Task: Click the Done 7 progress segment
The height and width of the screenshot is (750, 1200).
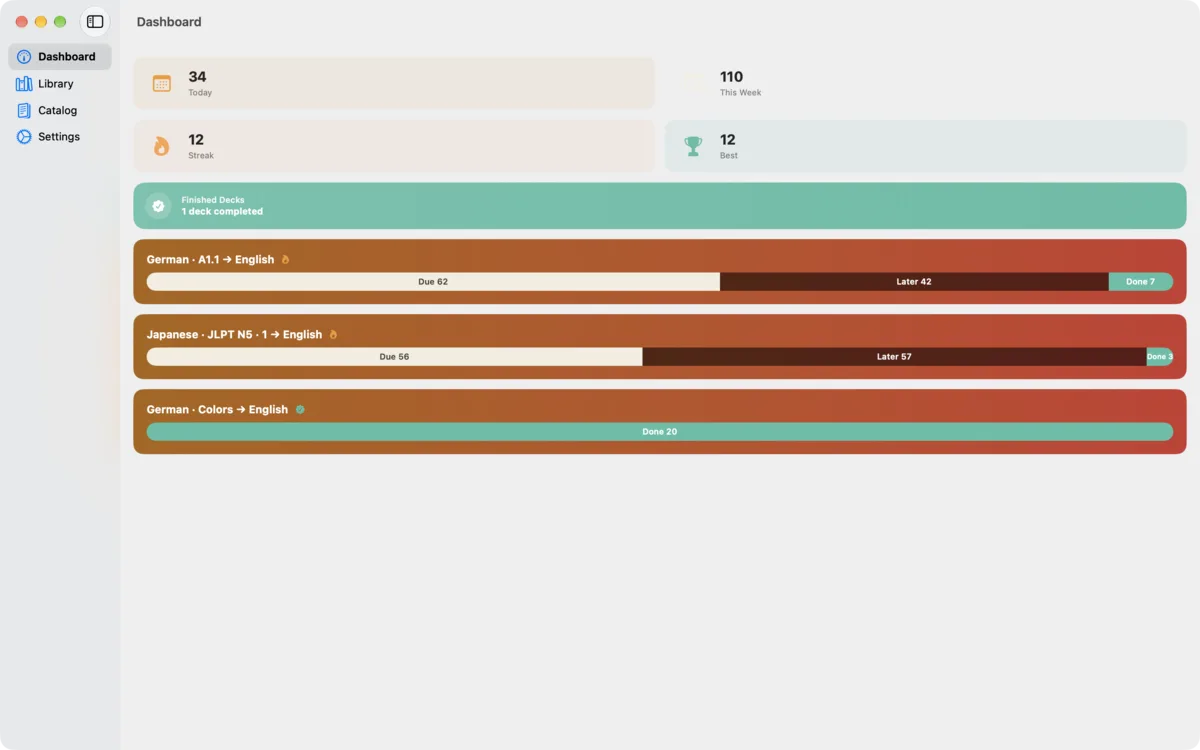Action: pyautogui.click(x=1141, y=282)
